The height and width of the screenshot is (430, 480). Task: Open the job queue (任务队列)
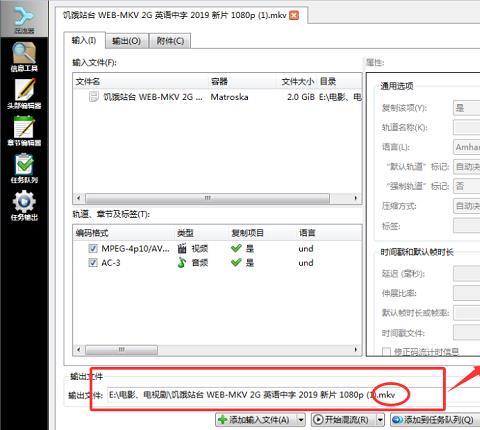pos(24,168)
